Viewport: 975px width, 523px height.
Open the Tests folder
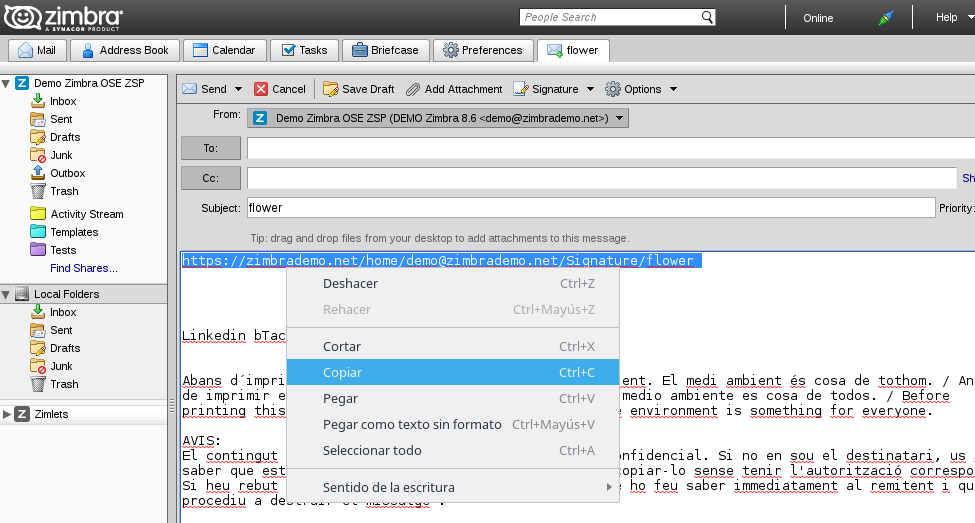pos(53,250)
